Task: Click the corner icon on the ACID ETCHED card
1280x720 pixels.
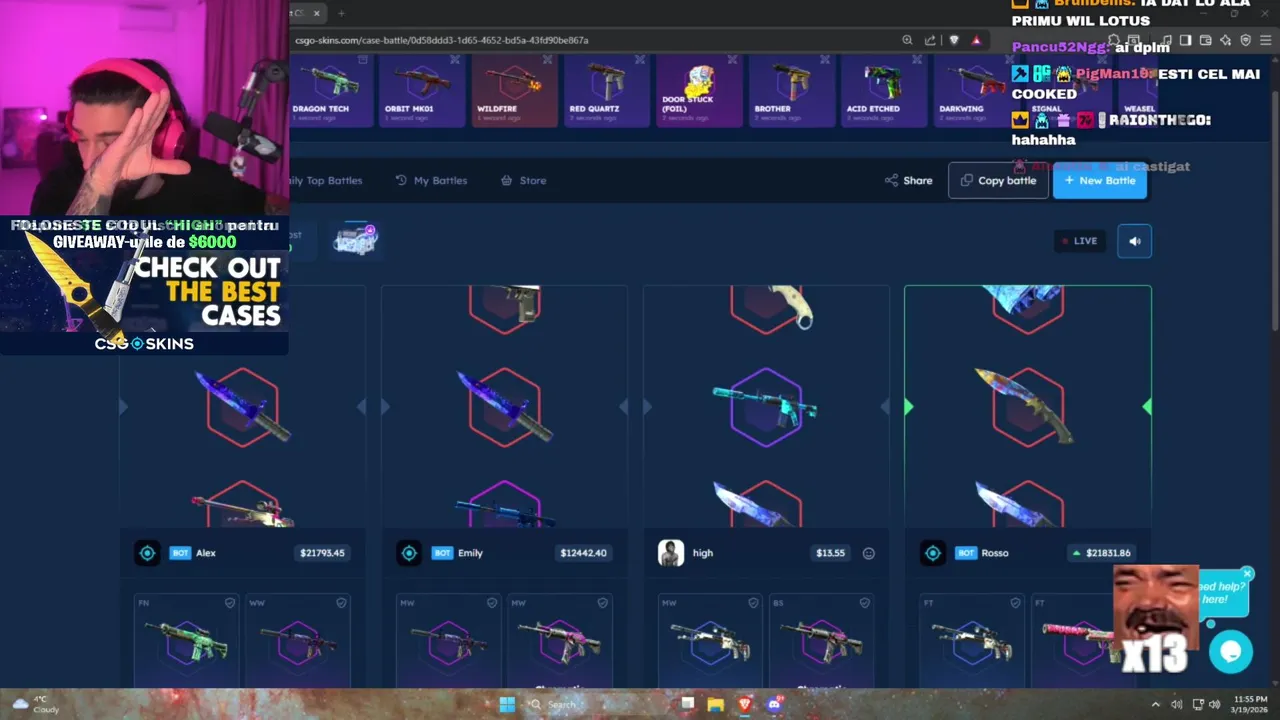Action: [x=916, y=60]
